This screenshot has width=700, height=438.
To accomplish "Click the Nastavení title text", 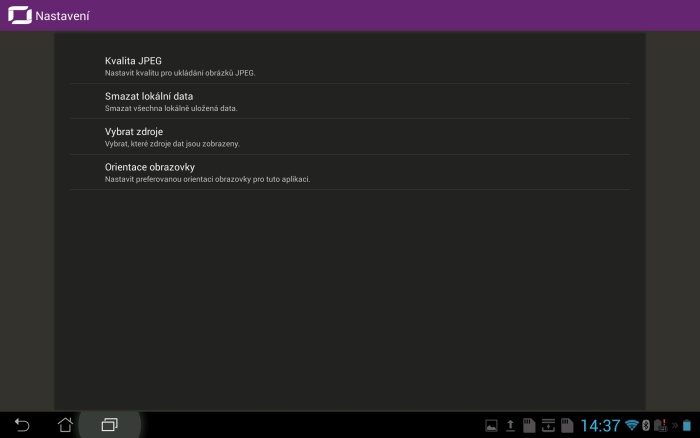I will tap(62, 16).
